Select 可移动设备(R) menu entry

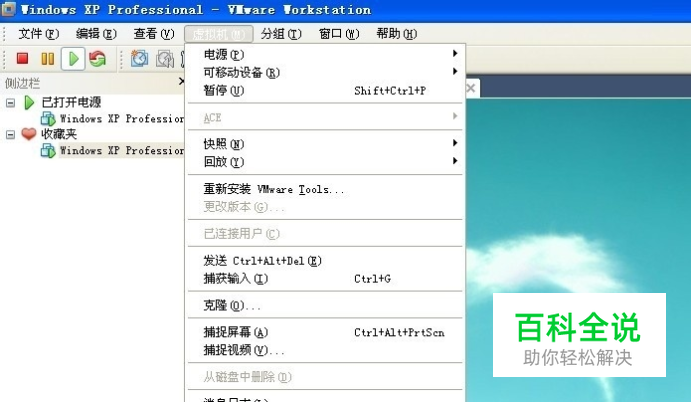(x=325, y=73)
